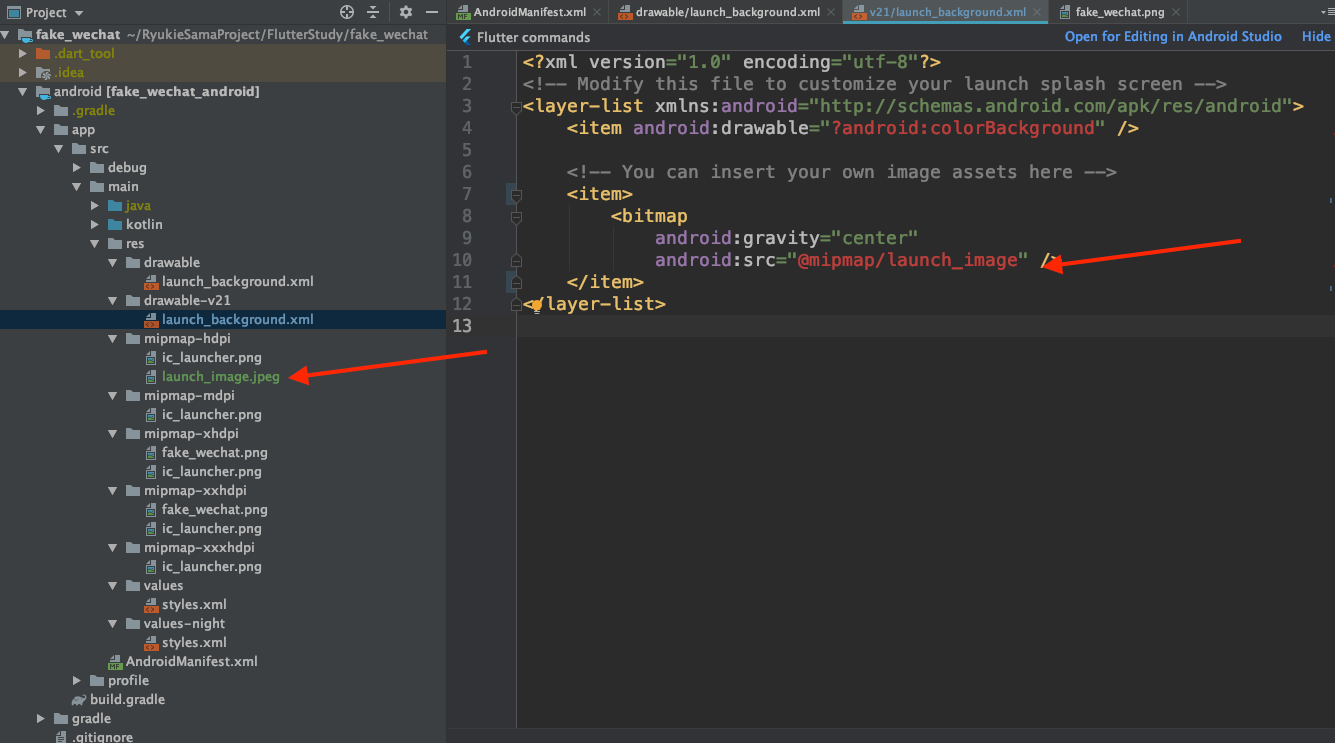Click the yellow lightbulb intention icon
This screenshot has width=1335, height=743.
[535, 305]
